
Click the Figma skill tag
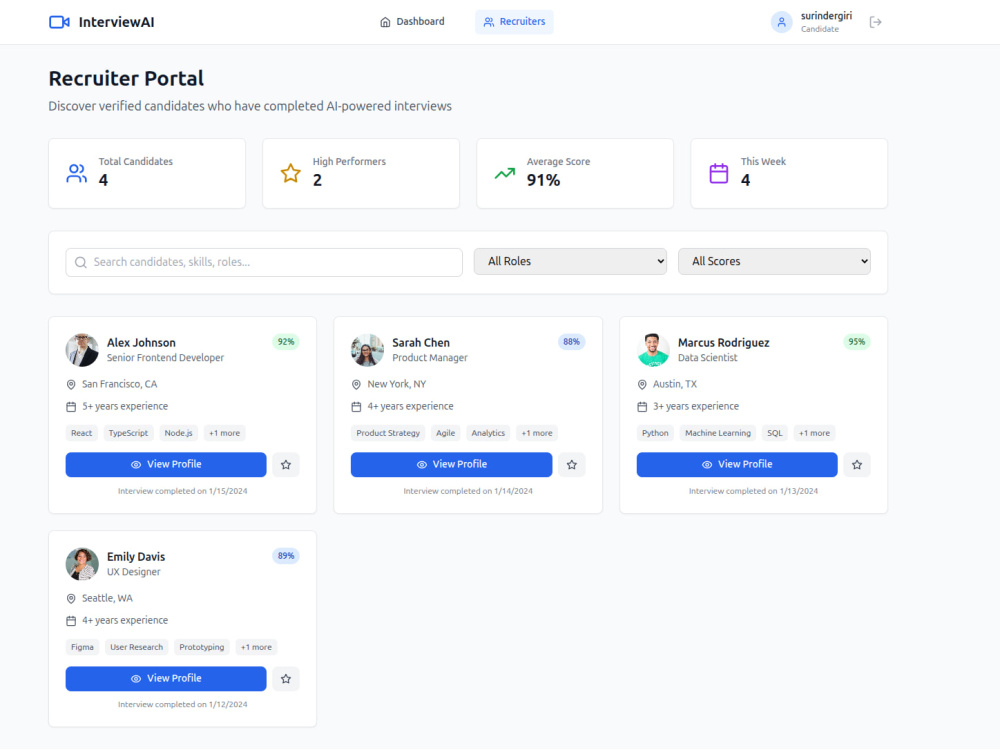click(82, 647)
